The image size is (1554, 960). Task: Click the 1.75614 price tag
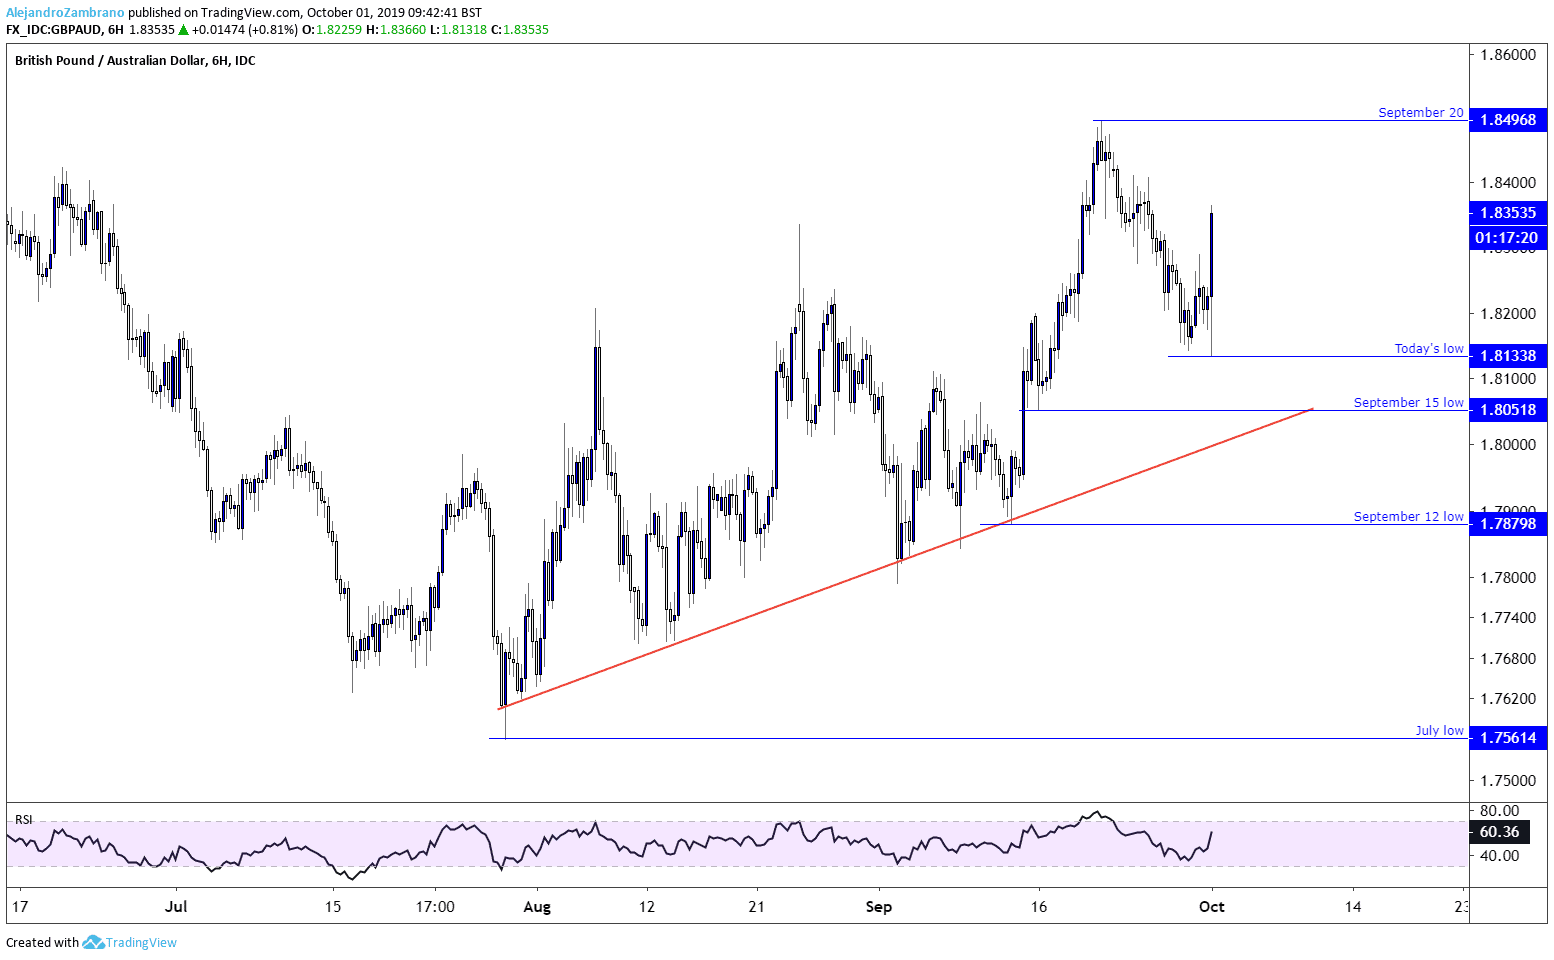(1508, 738)
